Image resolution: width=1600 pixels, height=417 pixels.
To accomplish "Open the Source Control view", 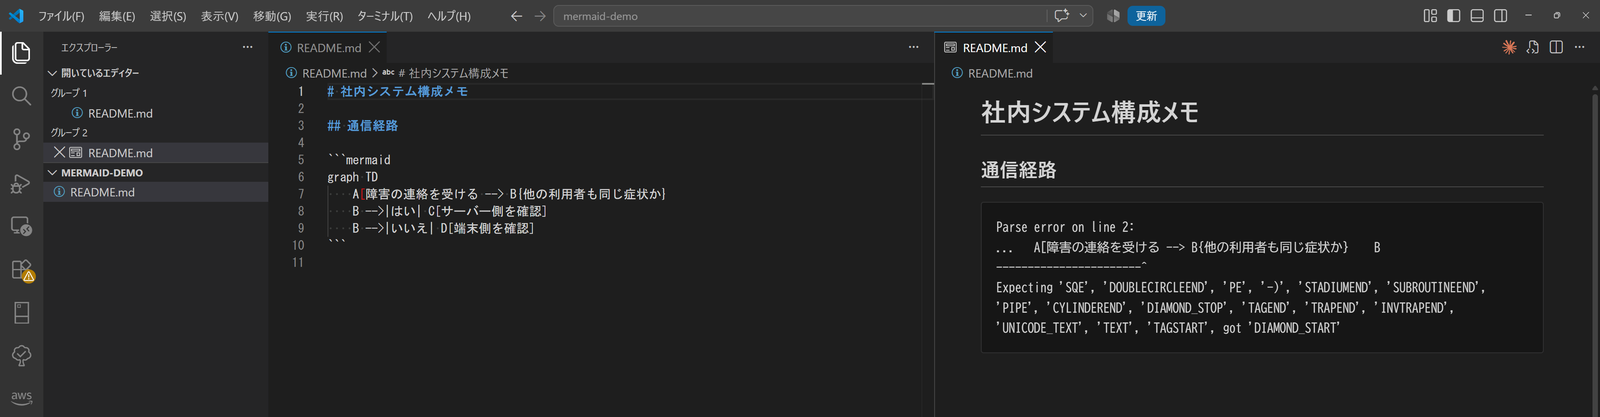I will point(21,139).
